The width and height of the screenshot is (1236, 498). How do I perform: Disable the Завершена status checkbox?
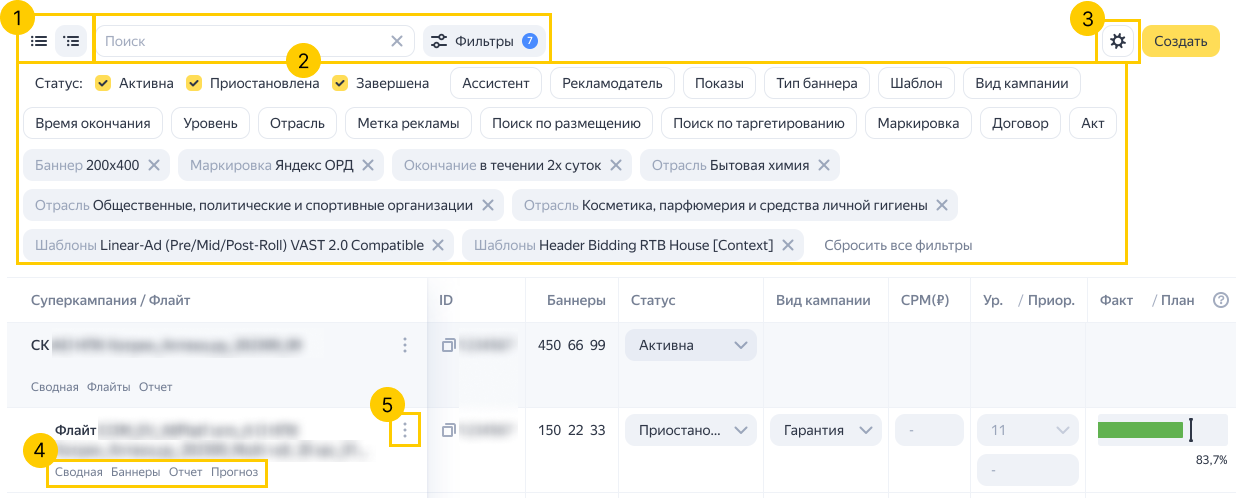click(340, 83)
